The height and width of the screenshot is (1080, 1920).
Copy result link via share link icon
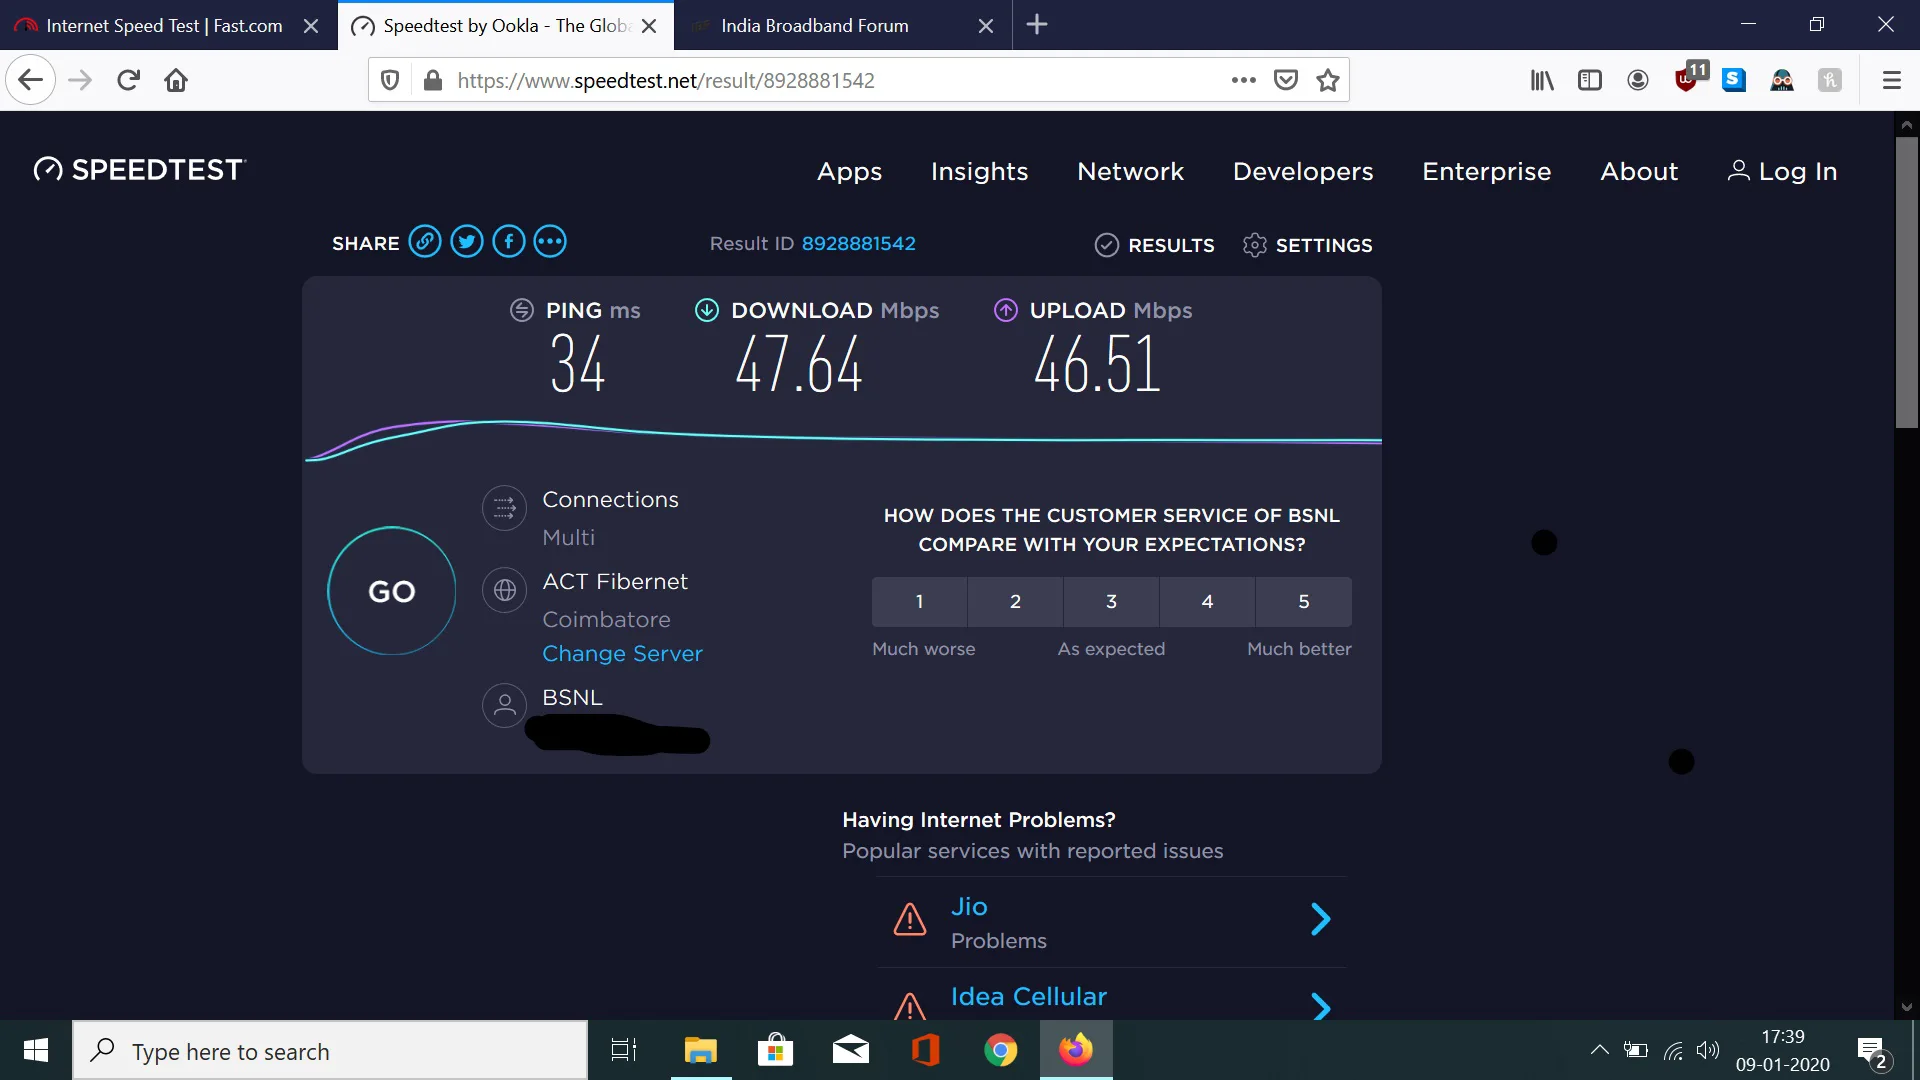coord(425,242)
